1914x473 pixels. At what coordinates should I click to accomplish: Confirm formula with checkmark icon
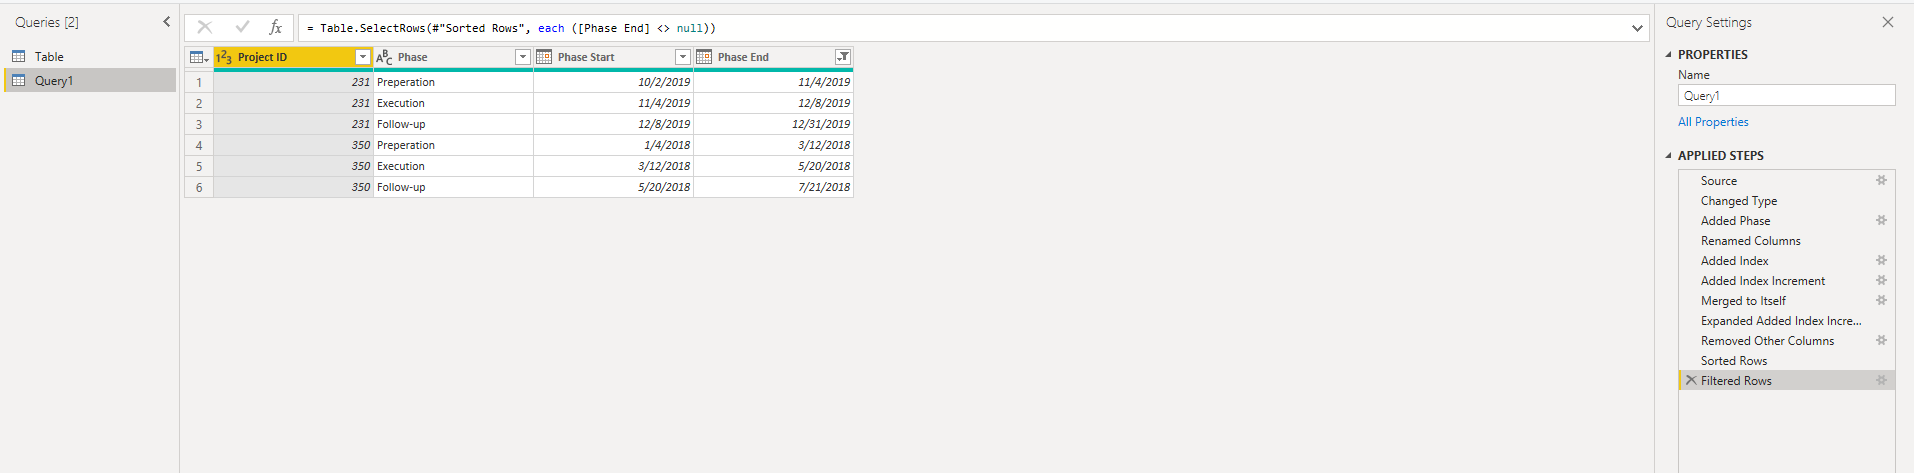pyautogui.click(x=242, y=28)
